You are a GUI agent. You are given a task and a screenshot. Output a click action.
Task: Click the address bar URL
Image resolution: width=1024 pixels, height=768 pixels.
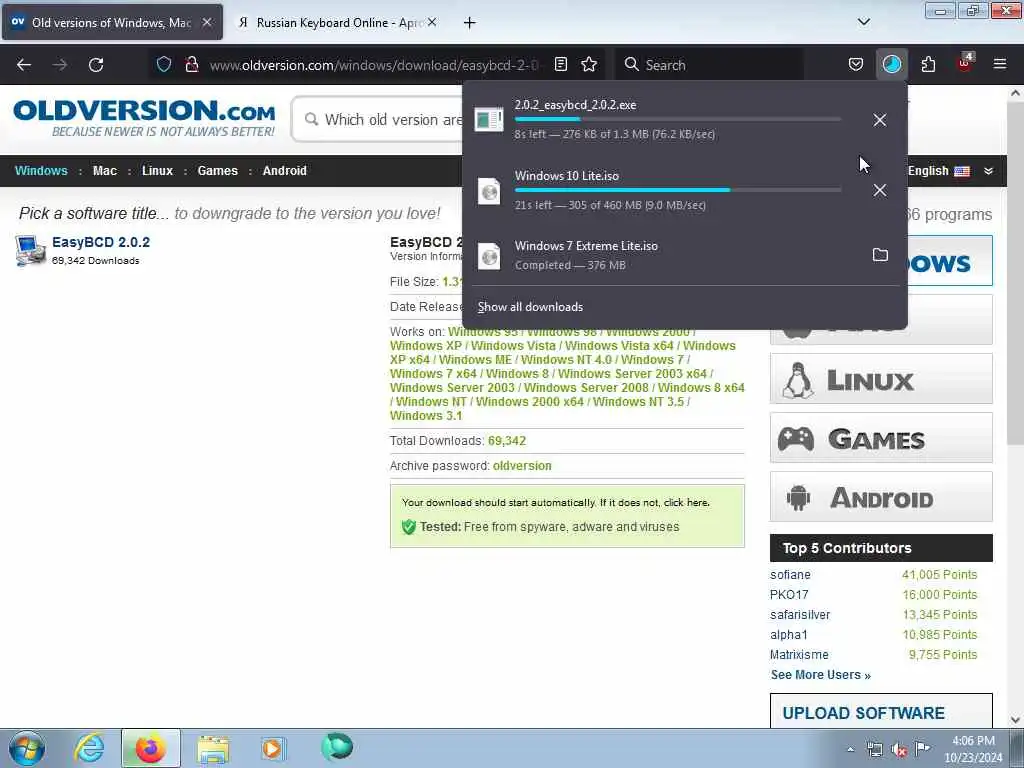click(x=374, y=65)
